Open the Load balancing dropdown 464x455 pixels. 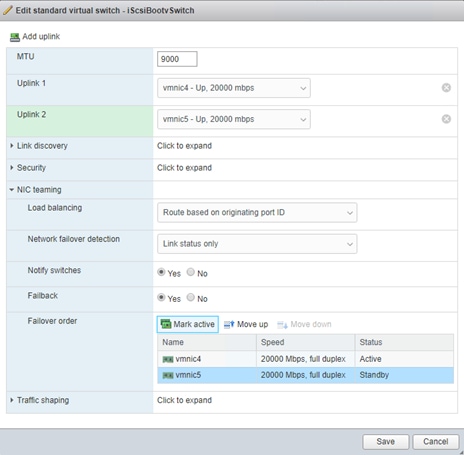point(257,213)
